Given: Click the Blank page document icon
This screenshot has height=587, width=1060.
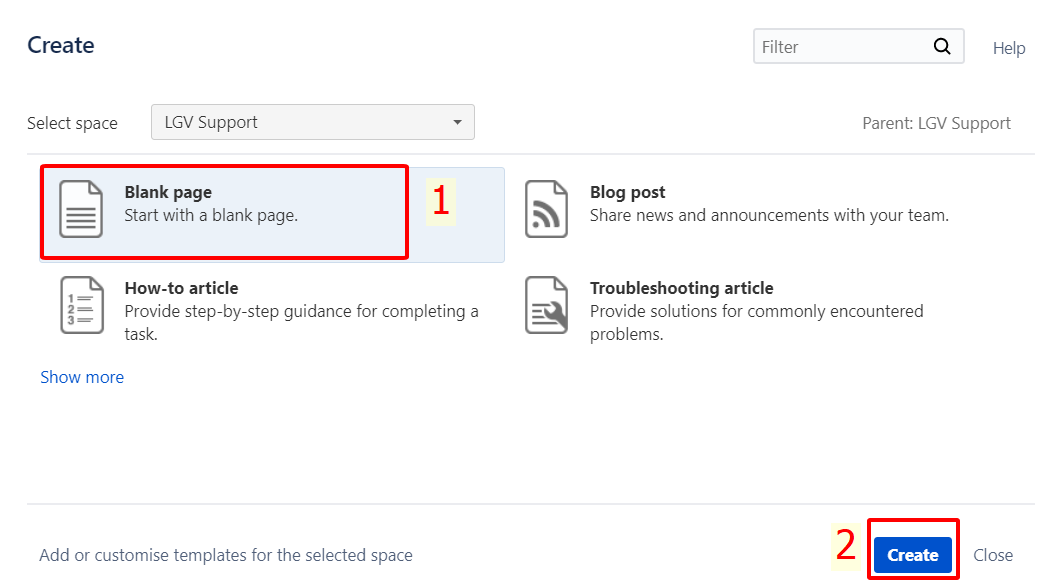Looking at the screenshot, I should (x=81, y=209).
